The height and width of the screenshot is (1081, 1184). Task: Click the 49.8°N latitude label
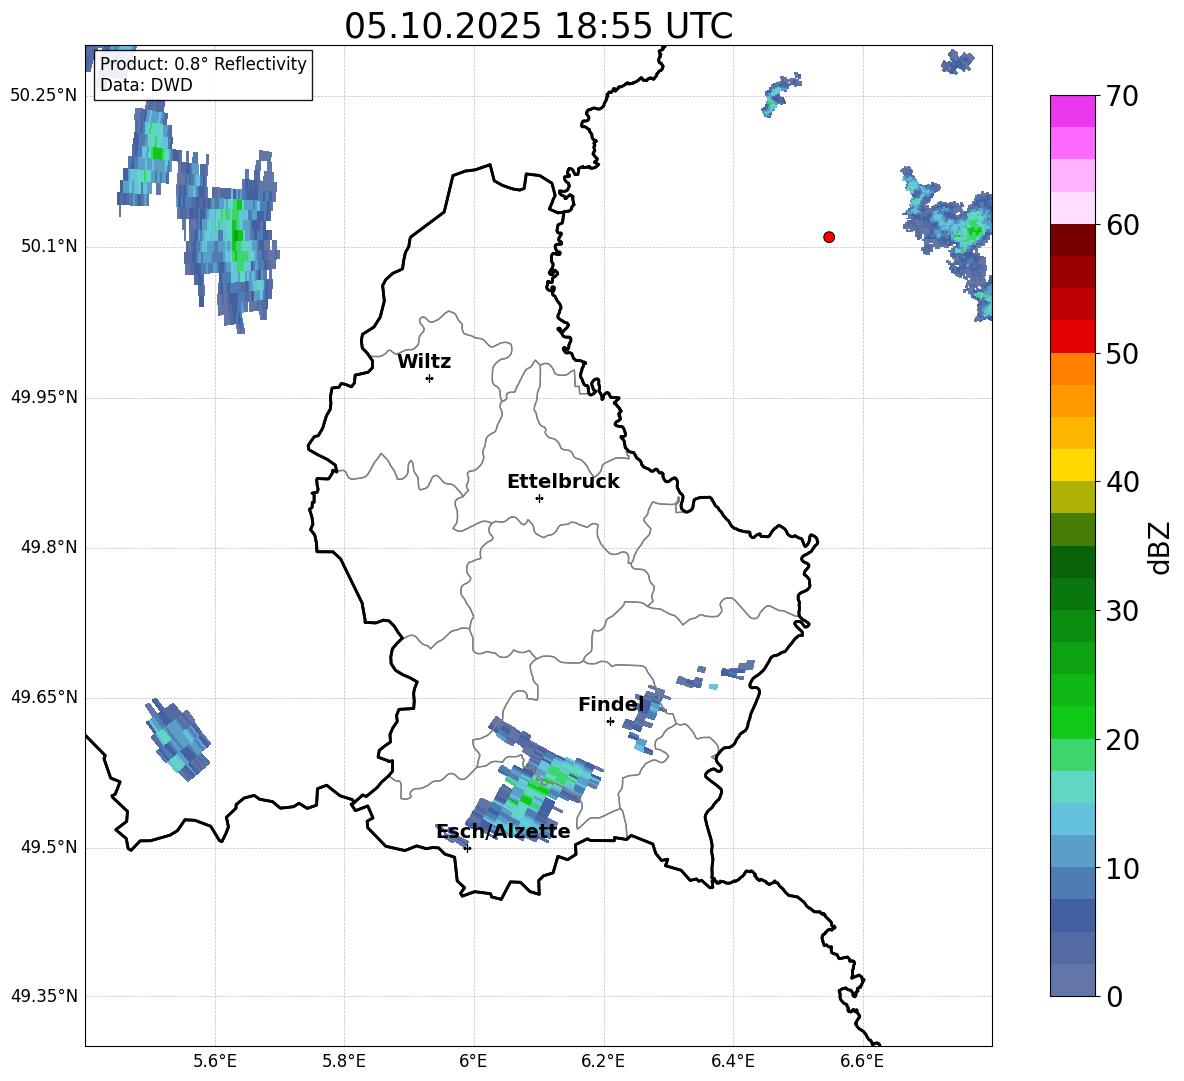pos(49,547)
